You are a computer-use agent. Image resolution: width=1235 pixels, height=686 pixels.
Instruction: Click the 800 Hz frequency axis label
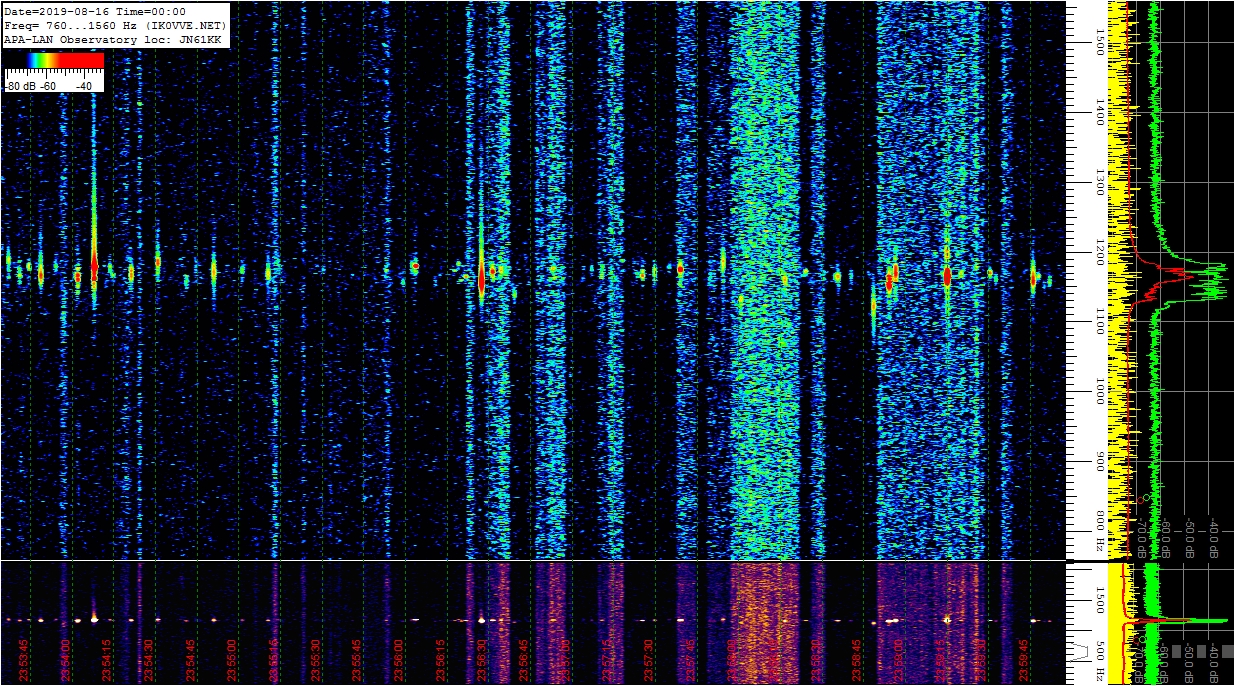tap(1099, 533)
